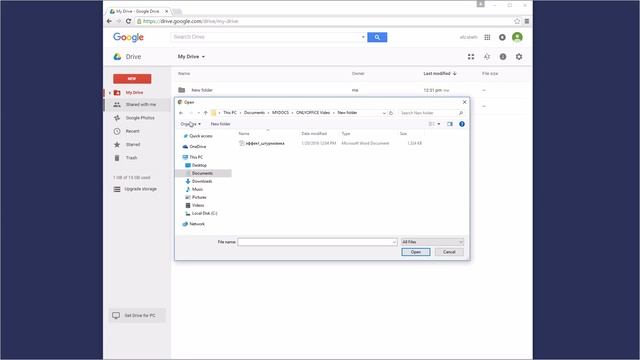Toggle the preview pane in Open dialog
The image size is (640, 360).
click(x=450, y=124)
